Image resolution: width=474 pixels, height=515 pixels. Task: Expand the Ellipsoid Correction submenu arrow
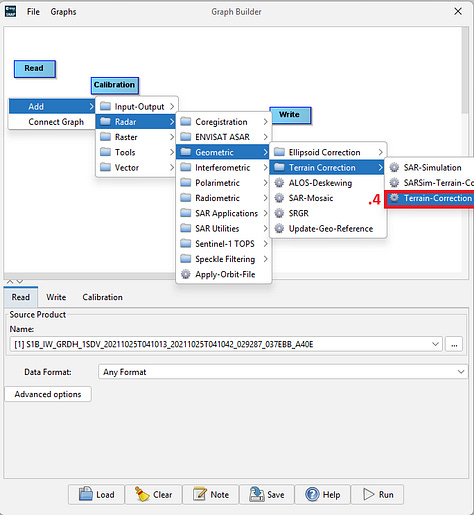381,152
